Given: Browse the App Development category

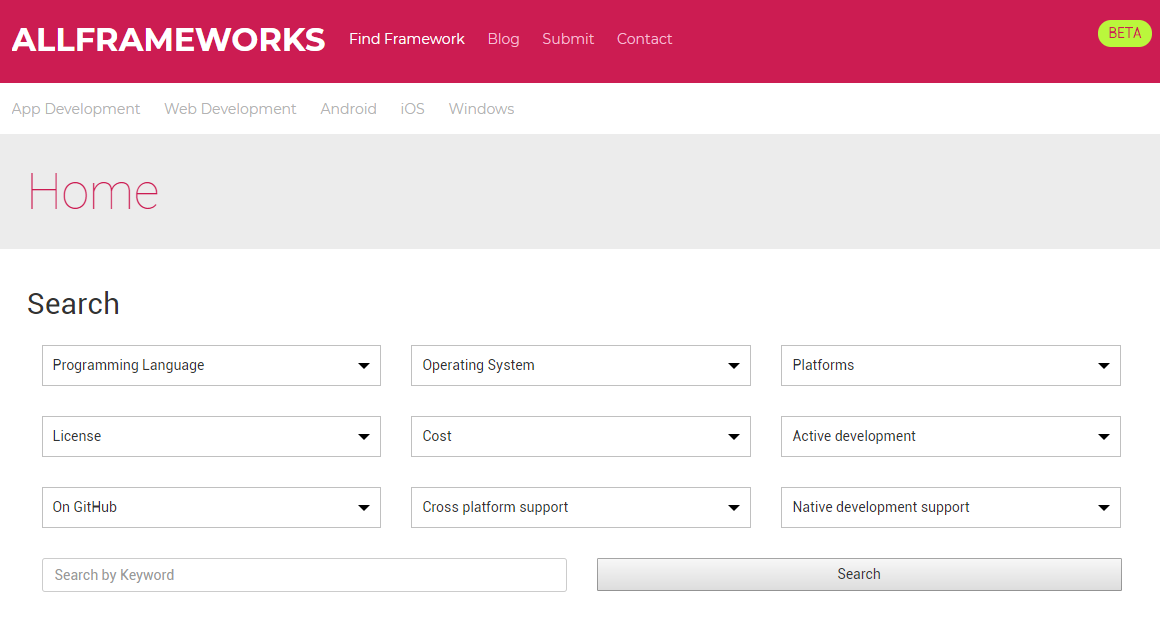Looking at the screenshot, I should click(75, 108).
